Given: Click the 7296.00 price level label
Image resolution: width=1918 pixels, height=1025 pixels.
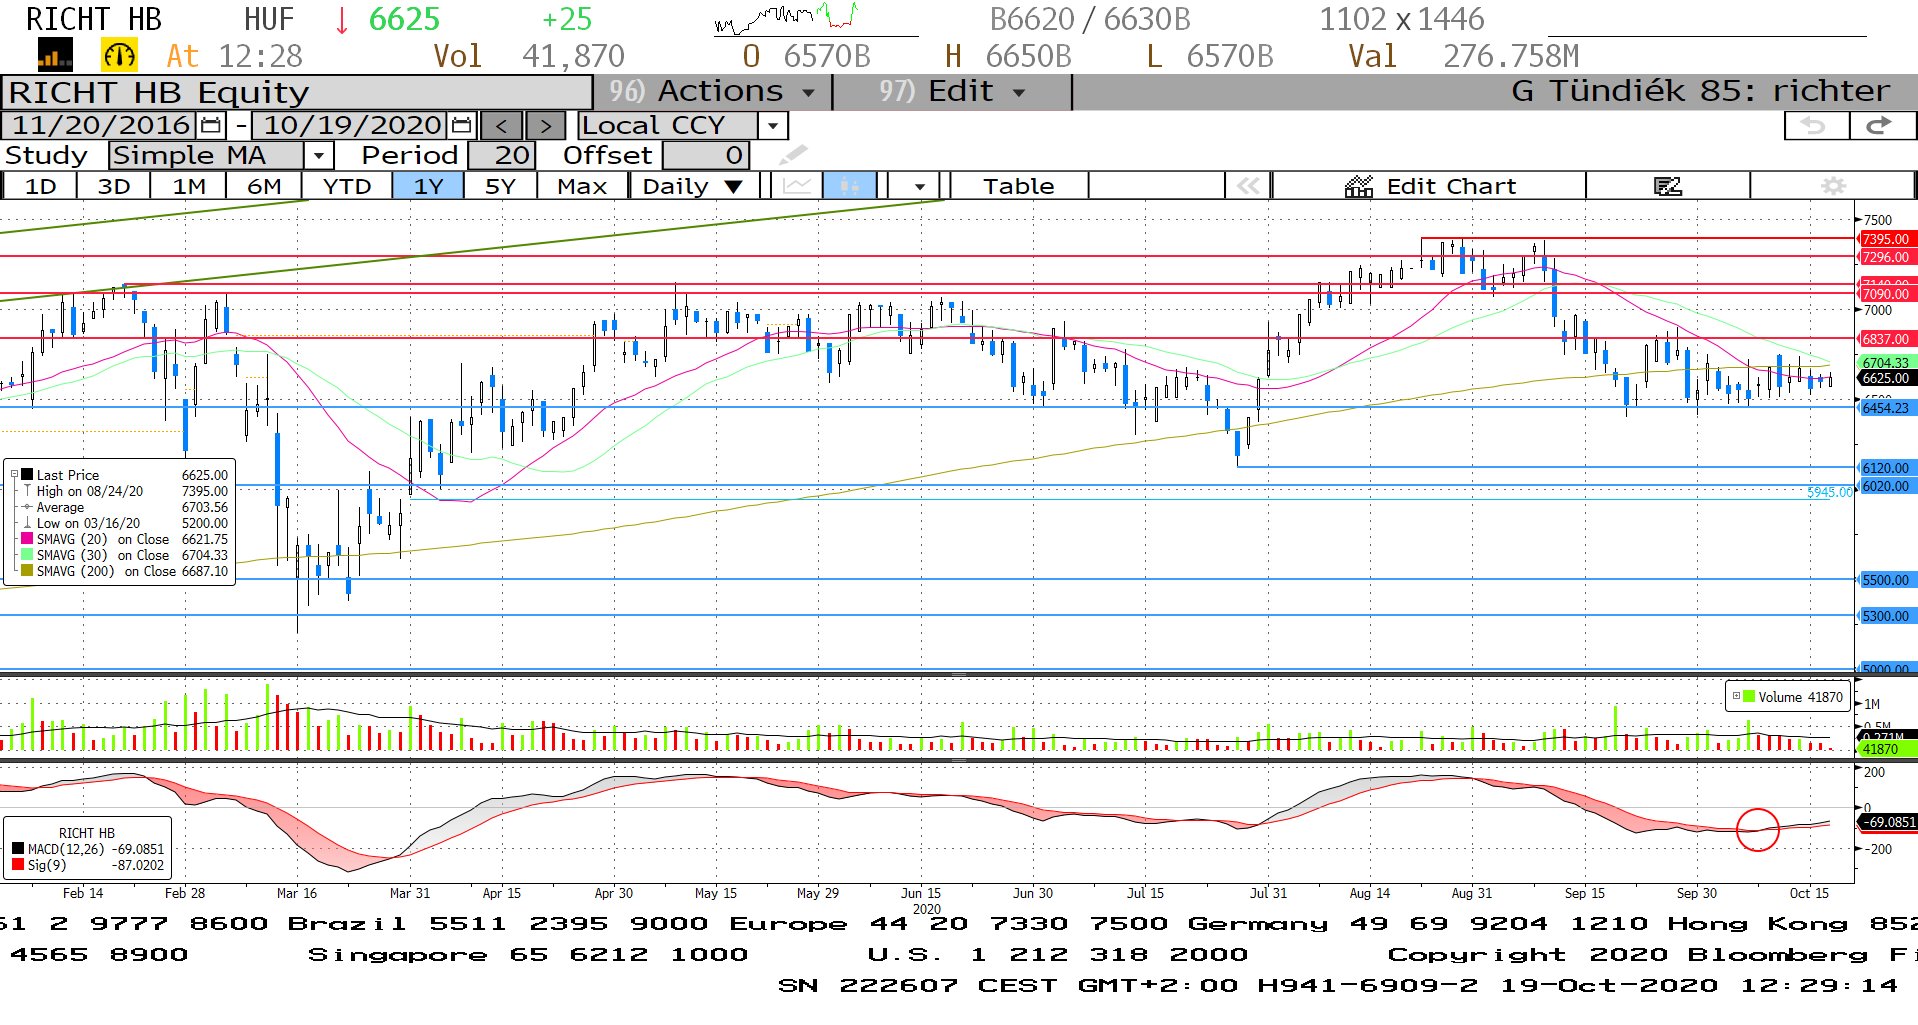Looking at the screenshot, I should pyautogui.click(x=1886, y=257).
